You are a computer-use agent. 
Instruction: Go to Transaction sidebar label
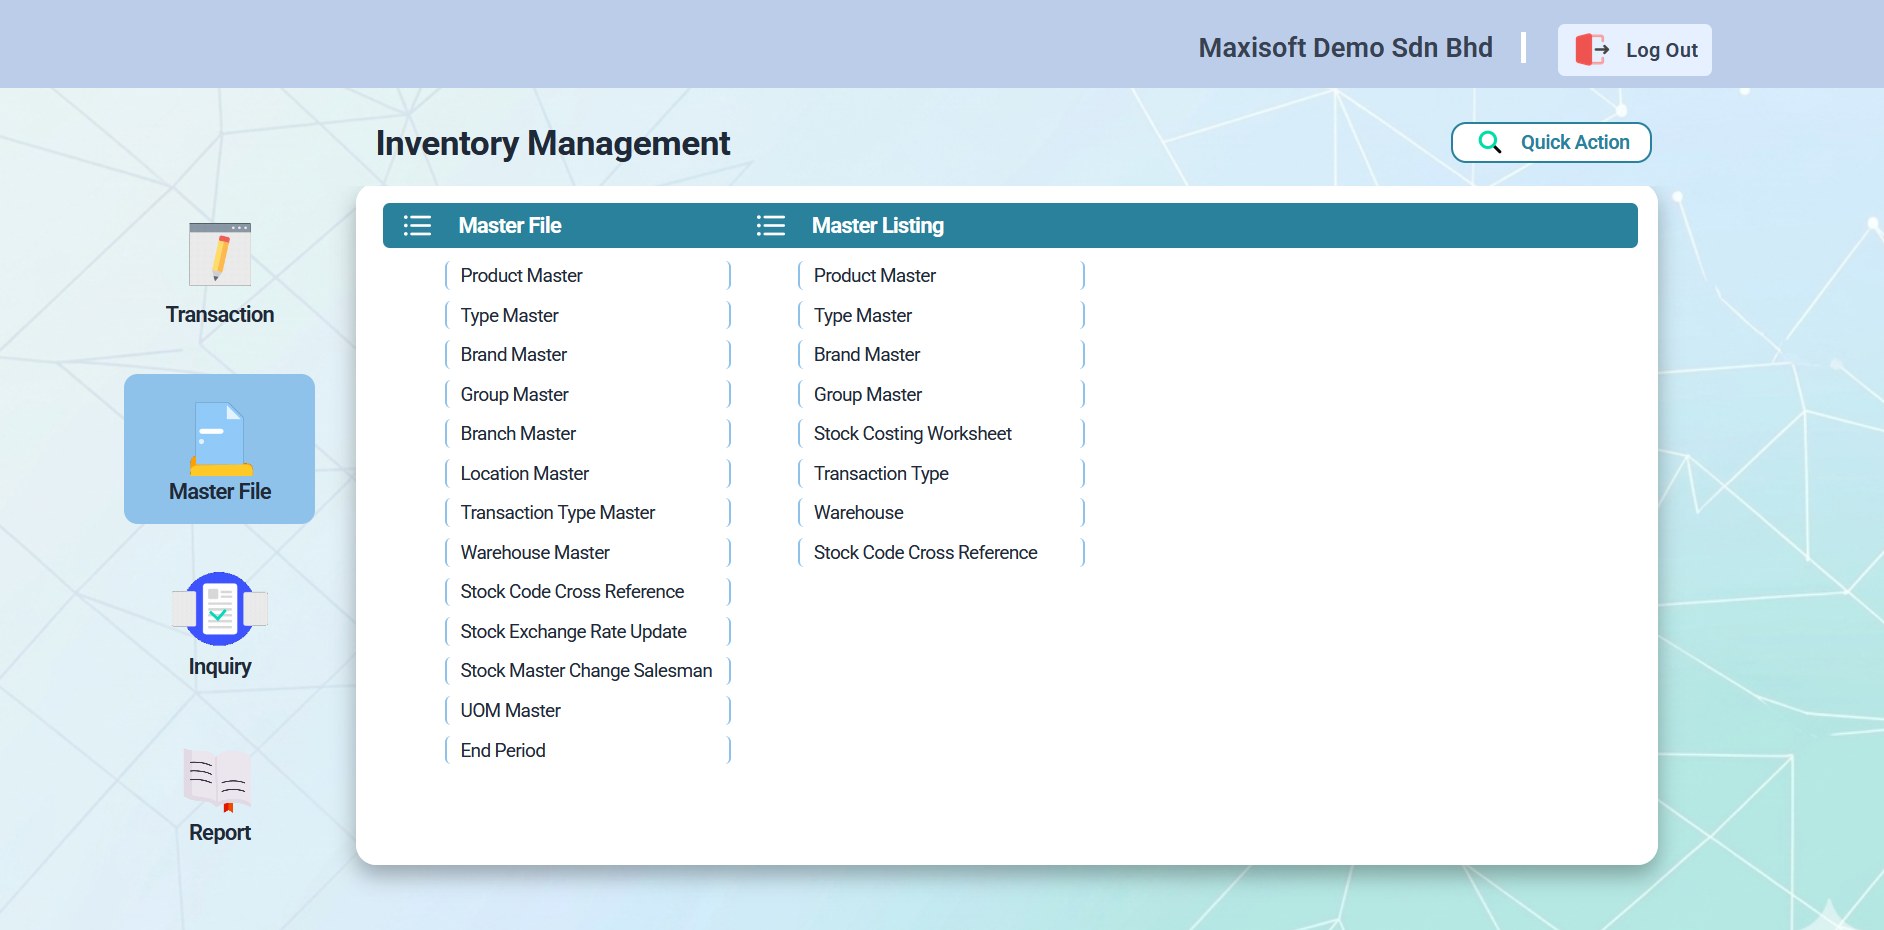click(x=220, y=314)
